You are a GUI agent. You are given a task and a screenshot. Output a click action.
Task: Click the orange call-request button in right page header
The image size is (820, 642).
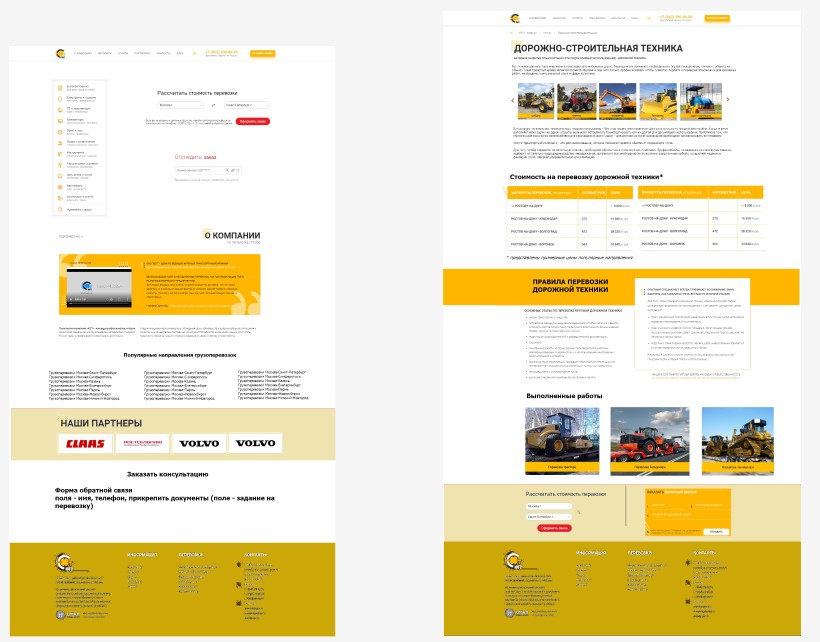pos(717,18)
